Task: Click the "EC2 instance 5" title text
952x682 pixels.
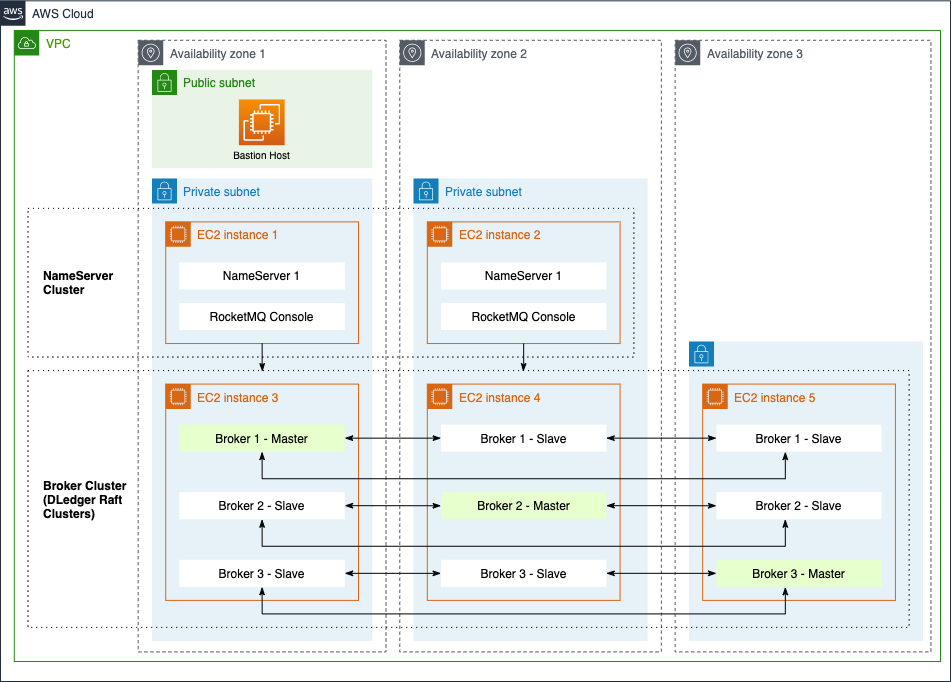Action: click(775, 398)
